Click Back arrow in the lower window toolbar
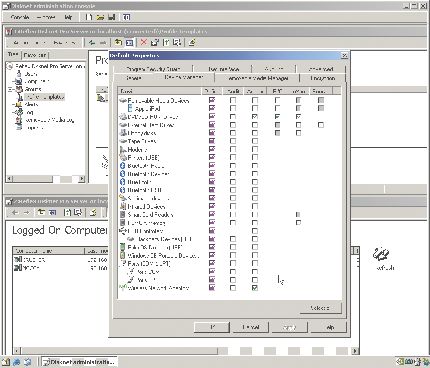The width and height of the screenshot is (430, 368). click(x=15, y=212)
